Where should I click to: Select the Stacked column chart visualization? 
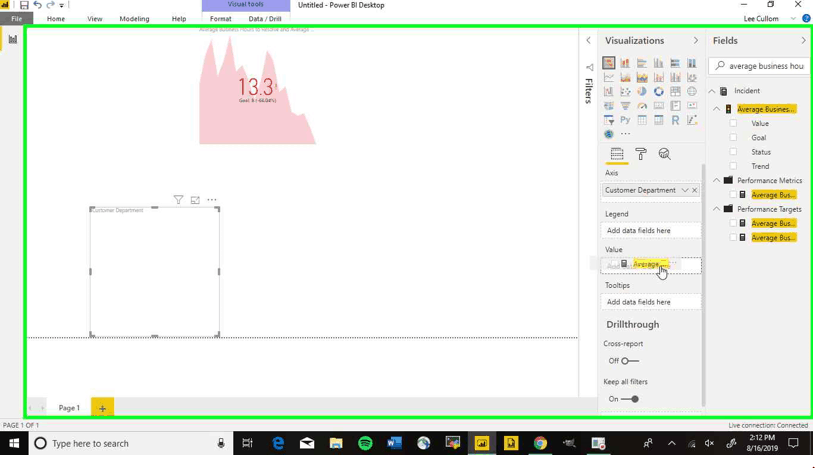tap(625, 63)
